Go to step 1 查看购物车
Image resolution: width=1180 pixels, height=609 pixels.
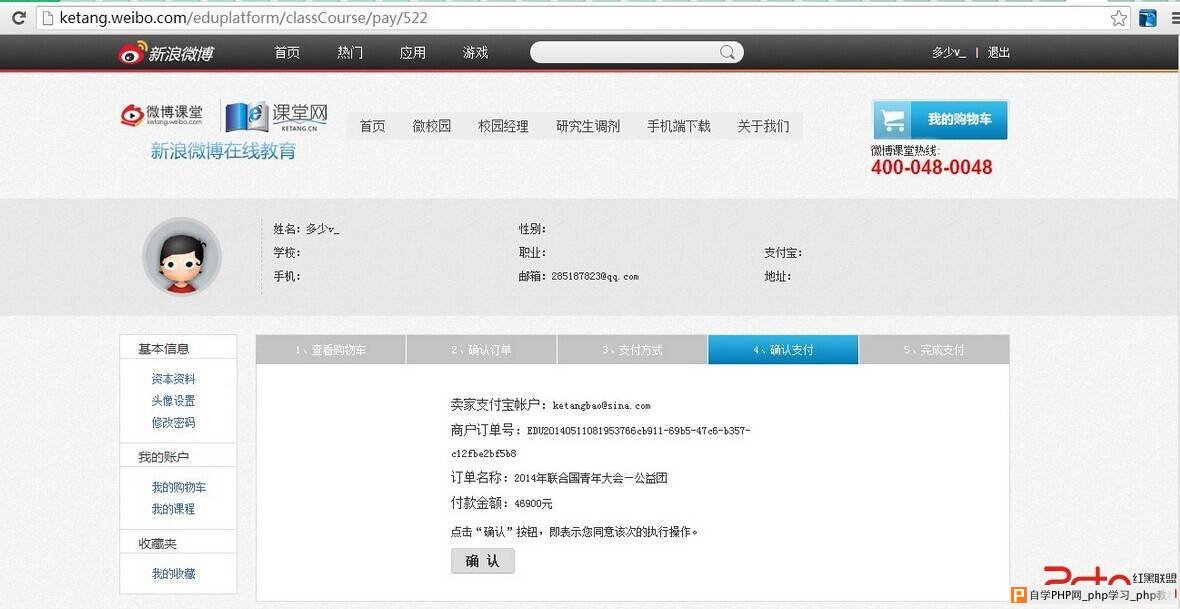pos(330,350)
